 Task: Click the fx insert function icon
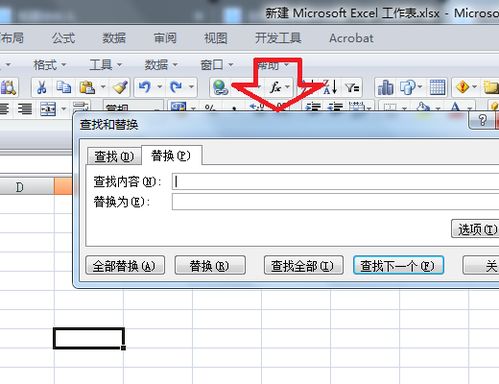click(x=276, y=88)
